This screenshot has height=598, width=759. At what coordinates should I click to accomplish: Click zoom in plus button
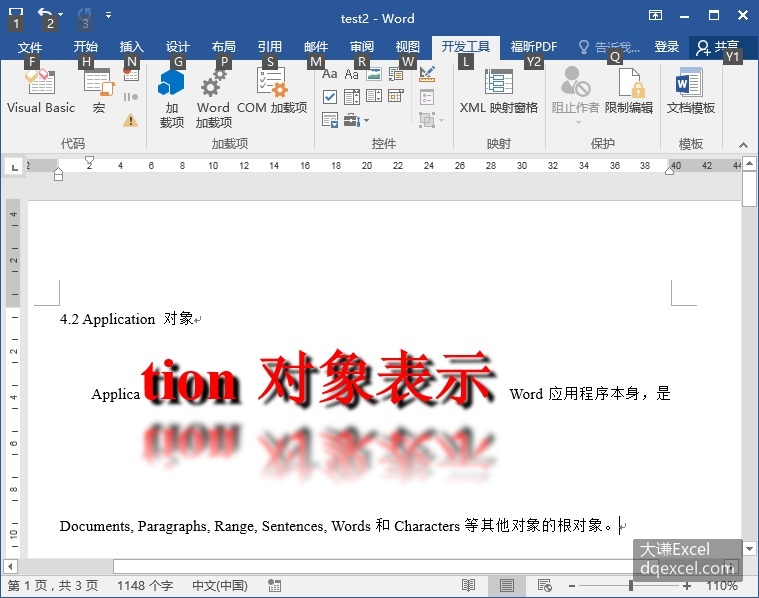[x=687, y=586]
